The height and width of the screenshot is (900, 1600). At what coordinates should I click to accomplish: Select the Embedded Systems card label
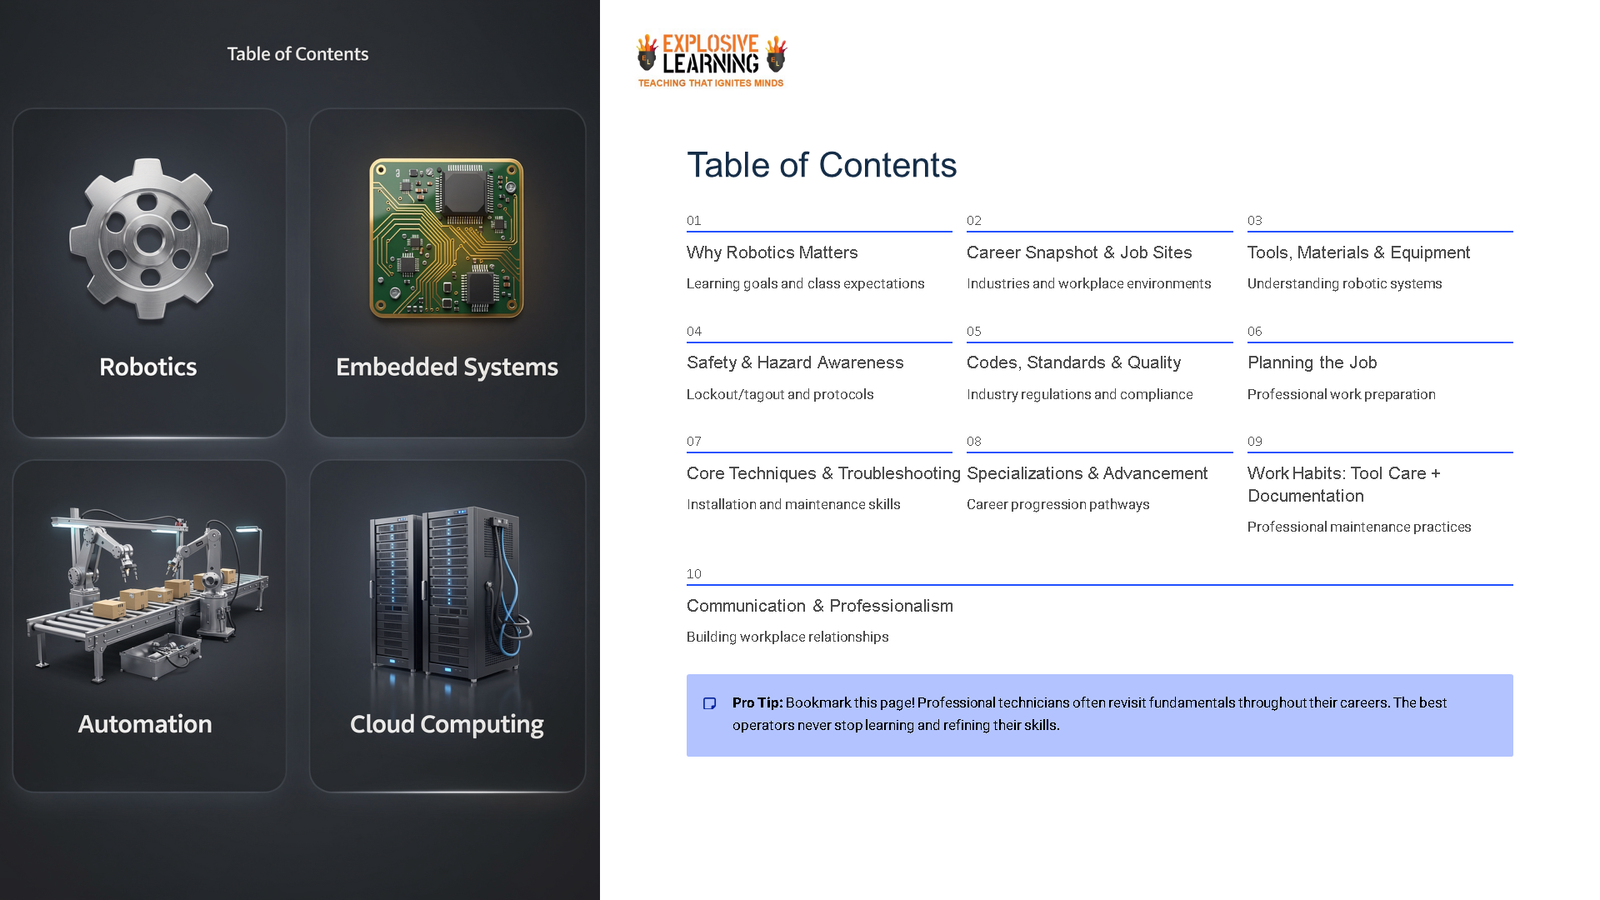pyautogui.click(x=446, y=367)
